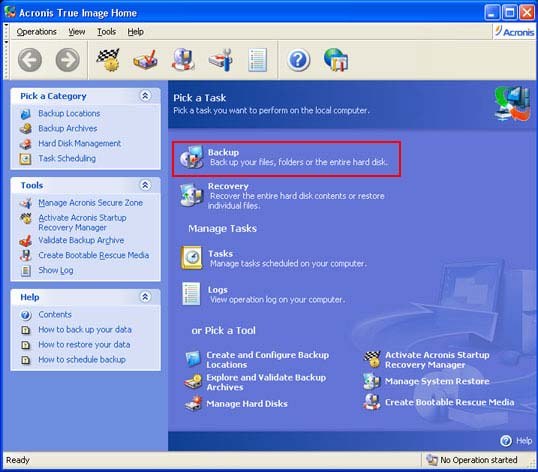Open the Tools menu
Screen dimensions: 538x472
pos(106,32)
